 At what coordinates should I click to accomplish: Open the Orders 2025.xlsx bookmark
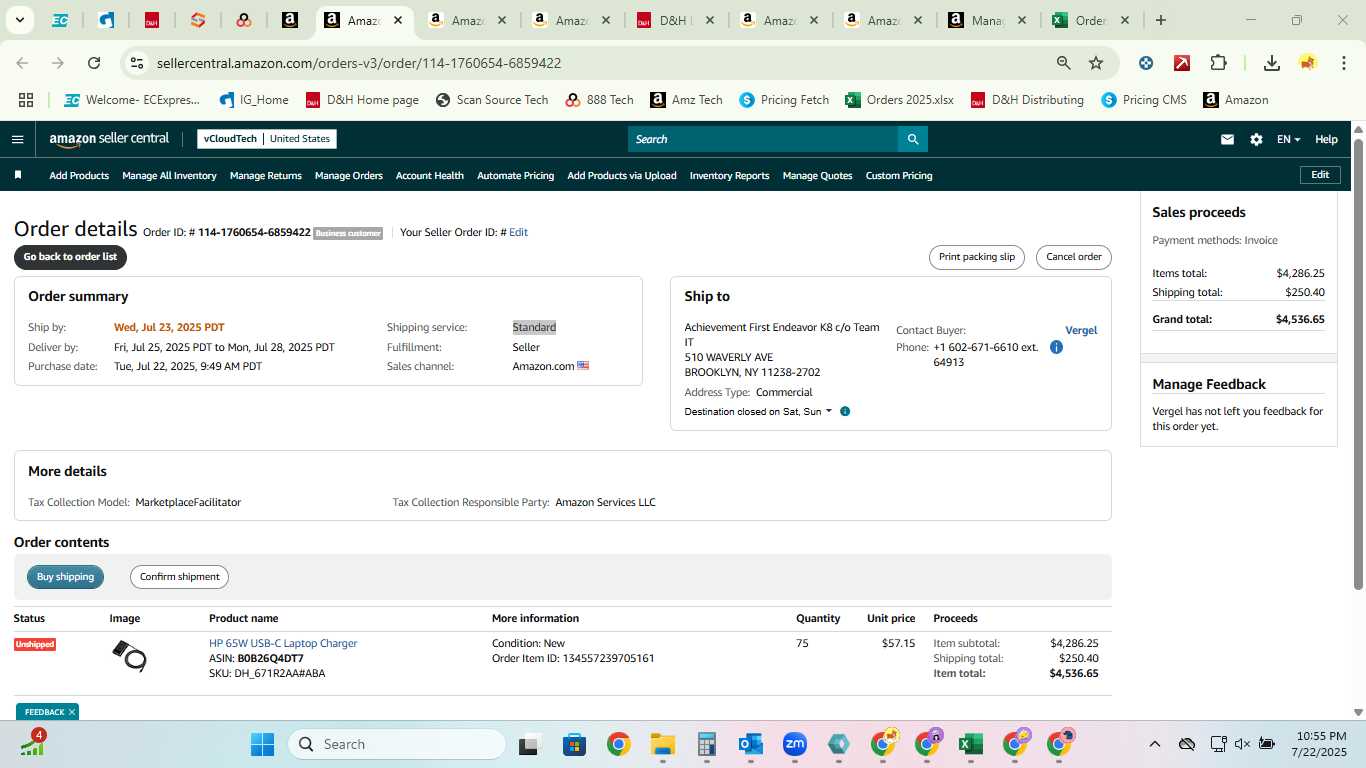[x=899, y=100]
